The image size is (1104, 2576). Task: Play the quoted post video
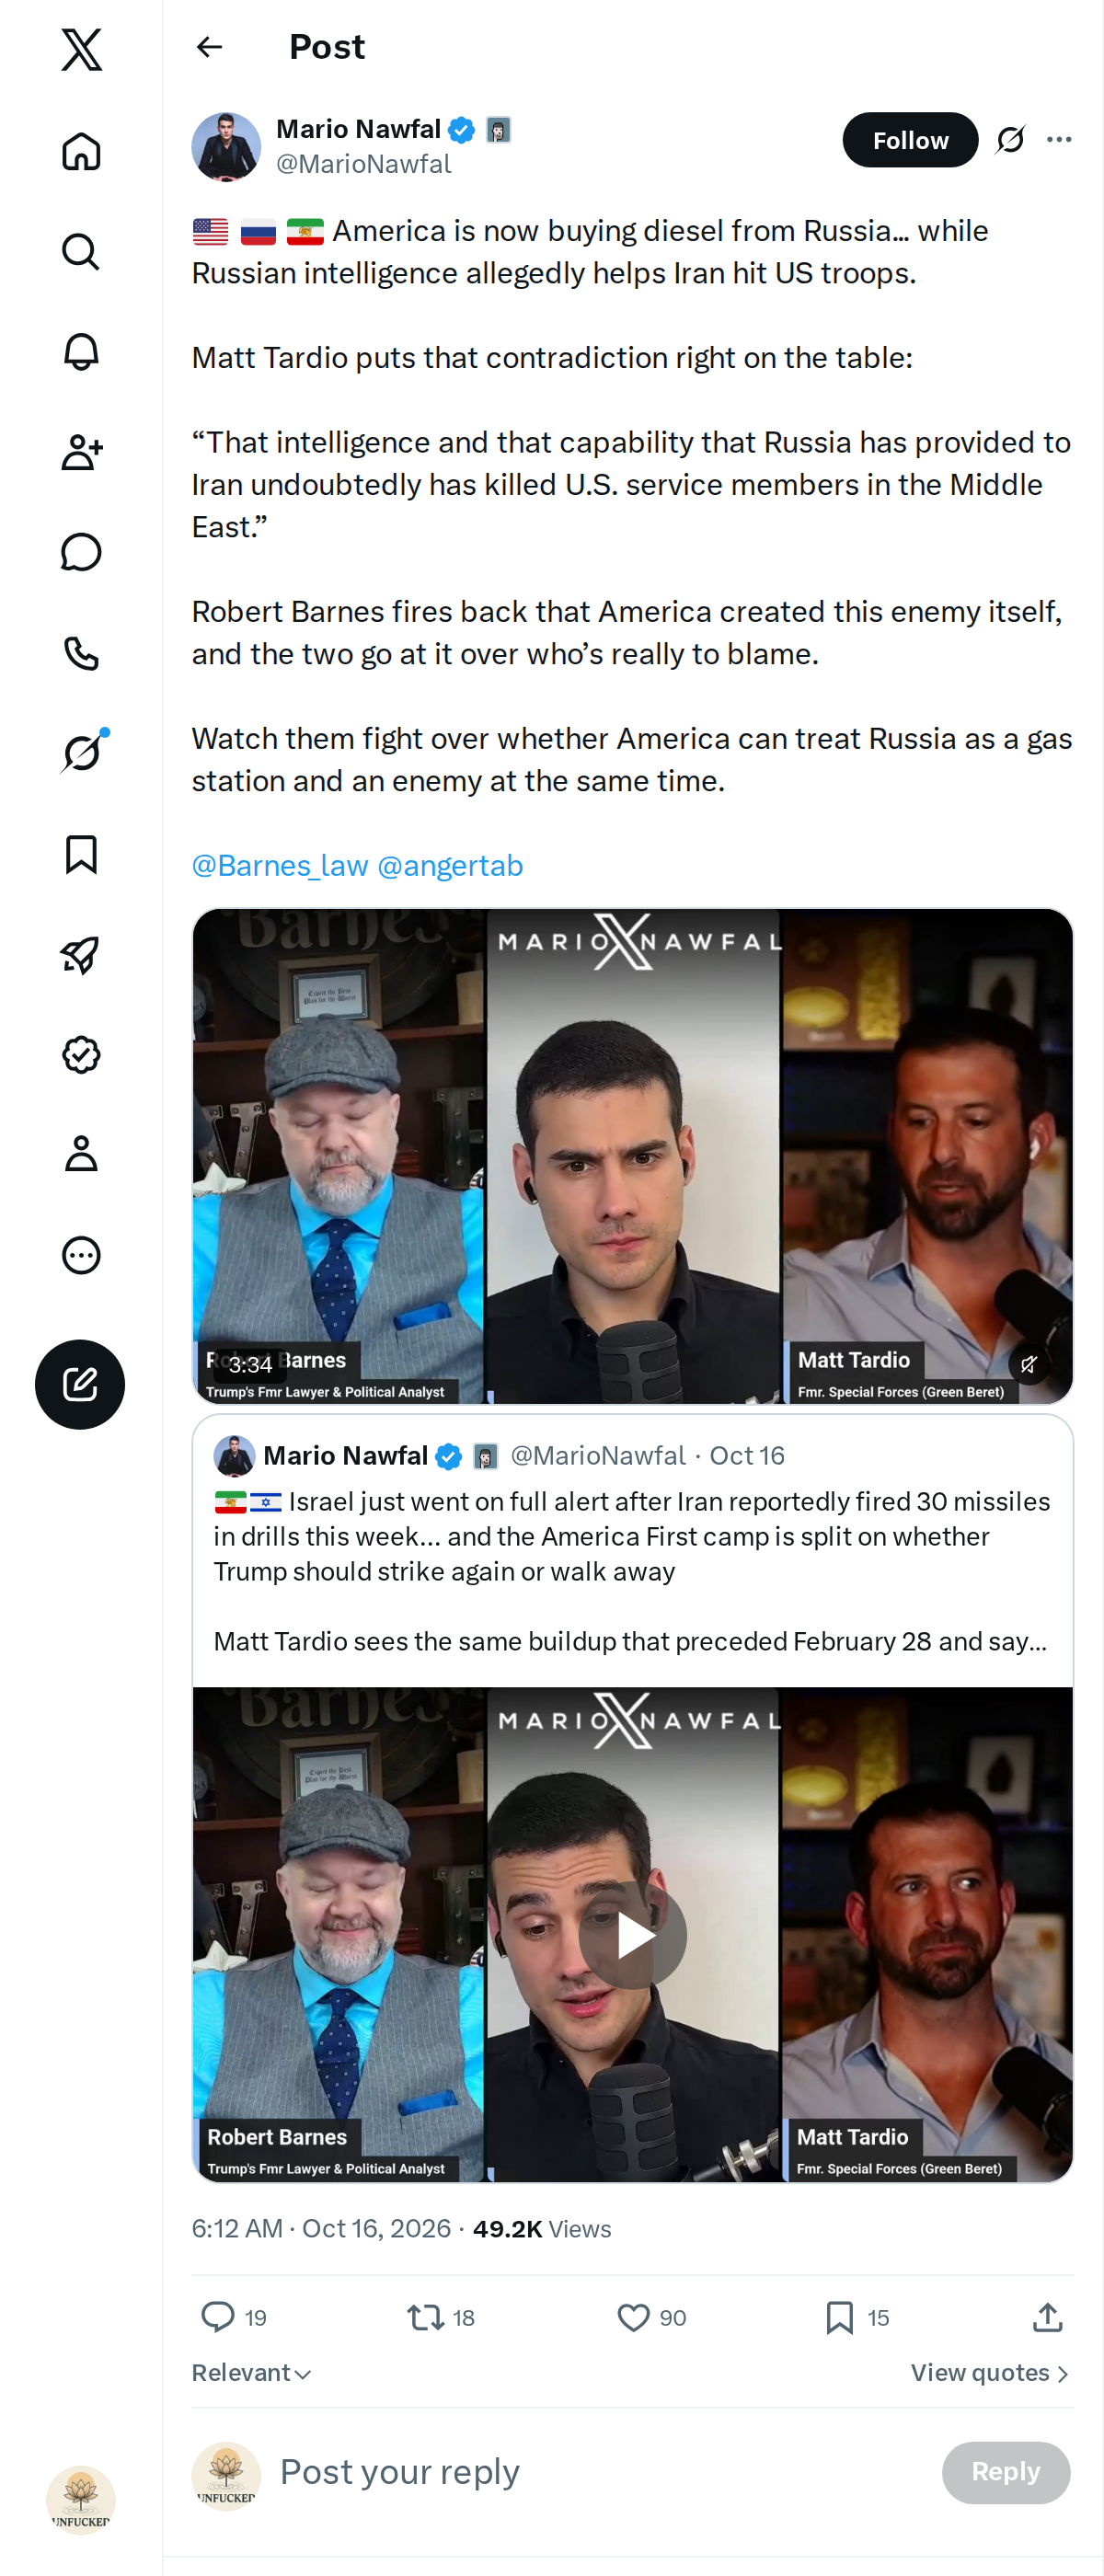[633, 1935]
